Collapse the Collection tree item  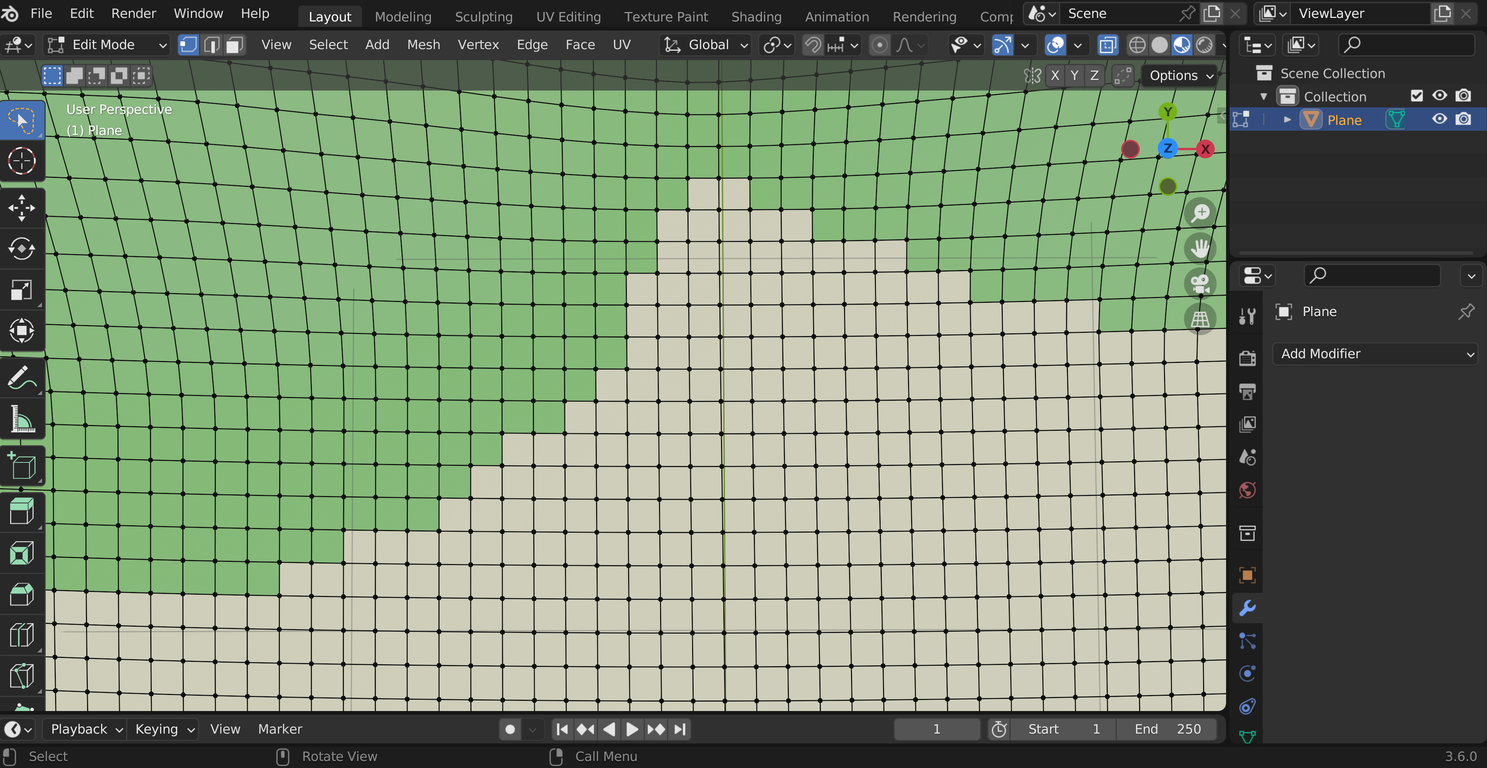click(1264, 97)
